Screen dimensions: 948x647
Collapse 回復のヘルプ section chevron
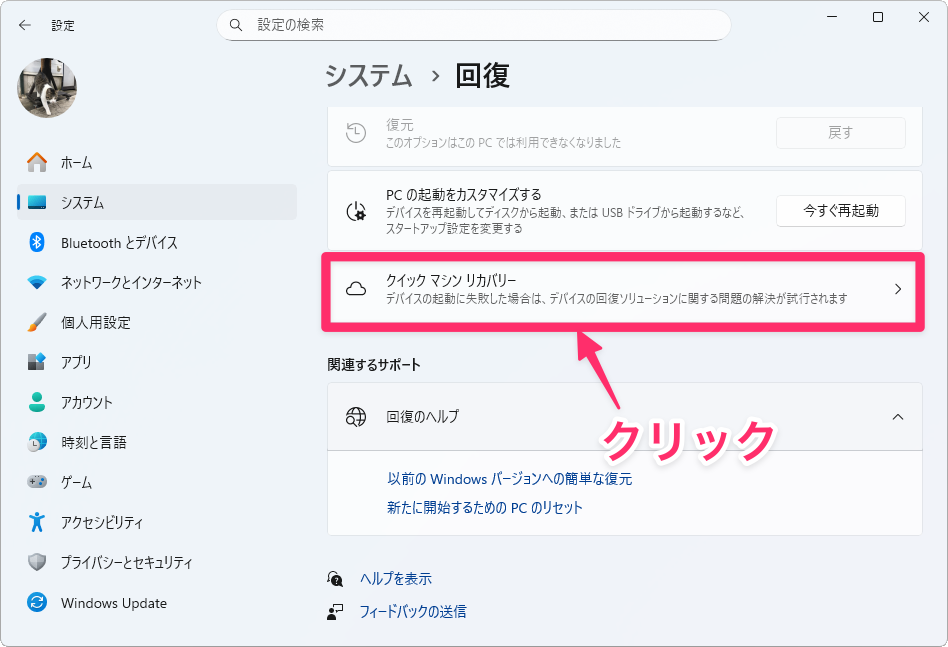(x=898, y=417)
